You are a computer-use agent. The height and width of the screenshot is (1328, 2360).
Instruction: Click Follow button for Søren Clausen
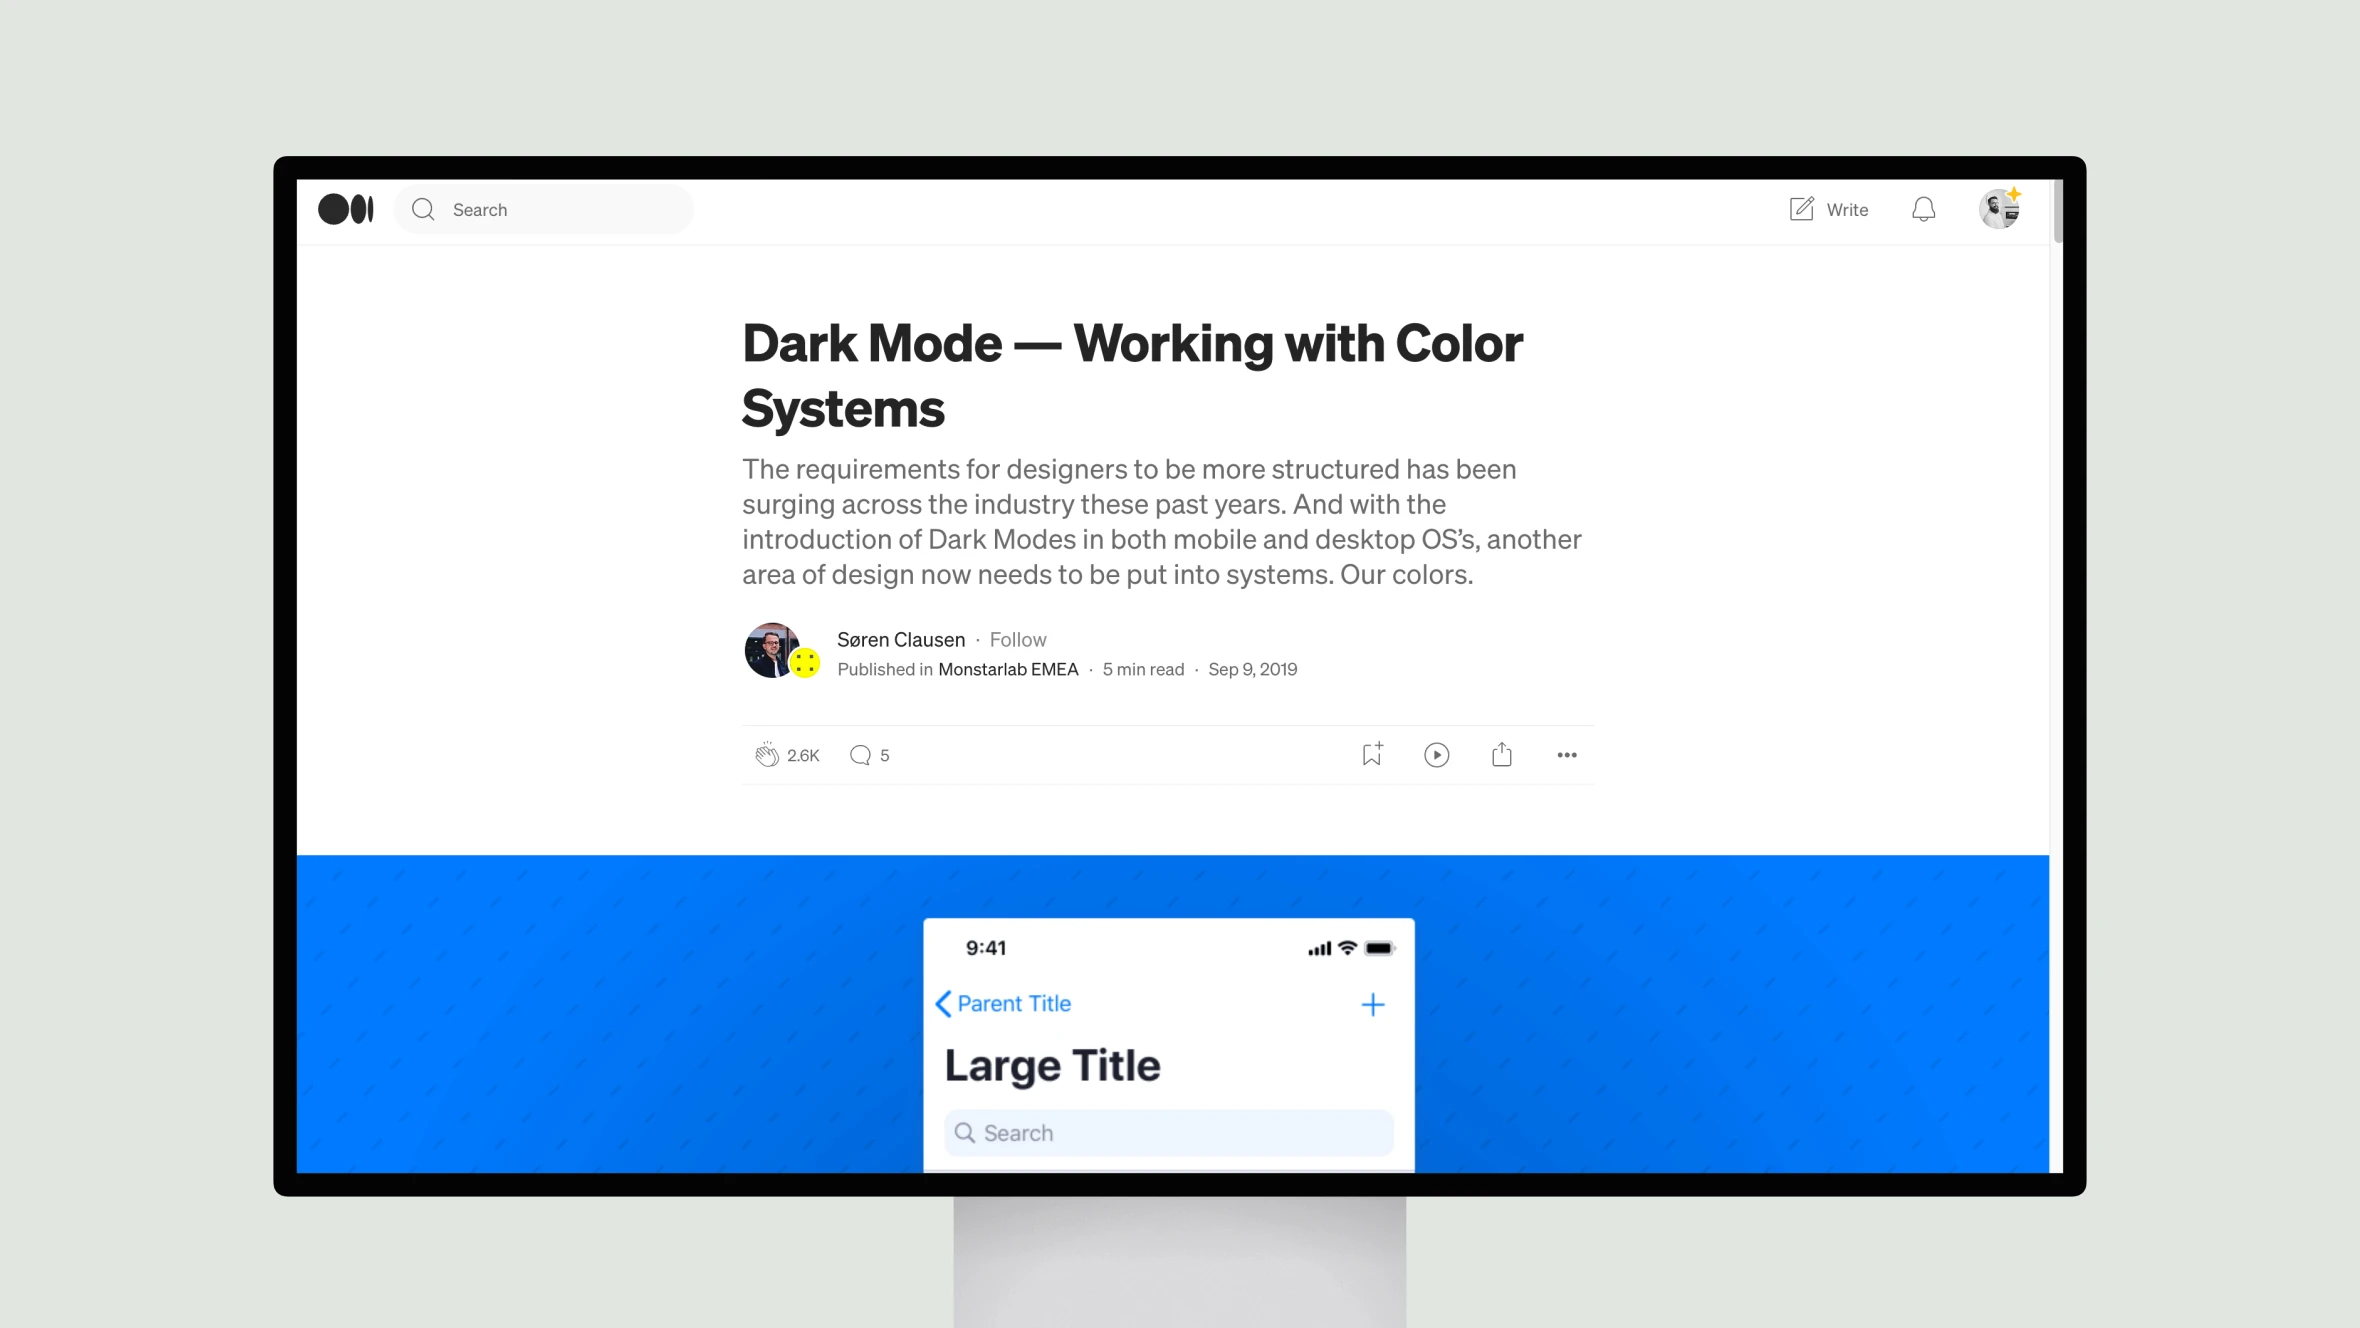1018,637
